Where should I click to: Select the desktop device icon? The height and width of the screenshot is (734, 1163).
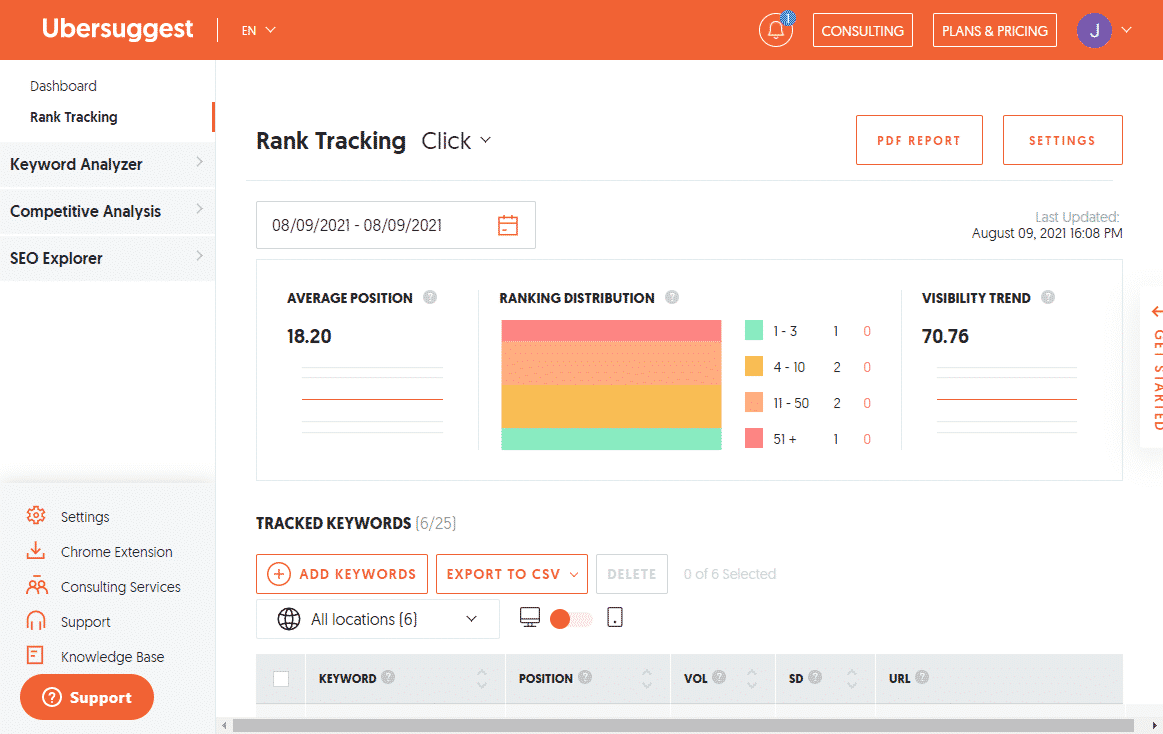pos(530,618)
